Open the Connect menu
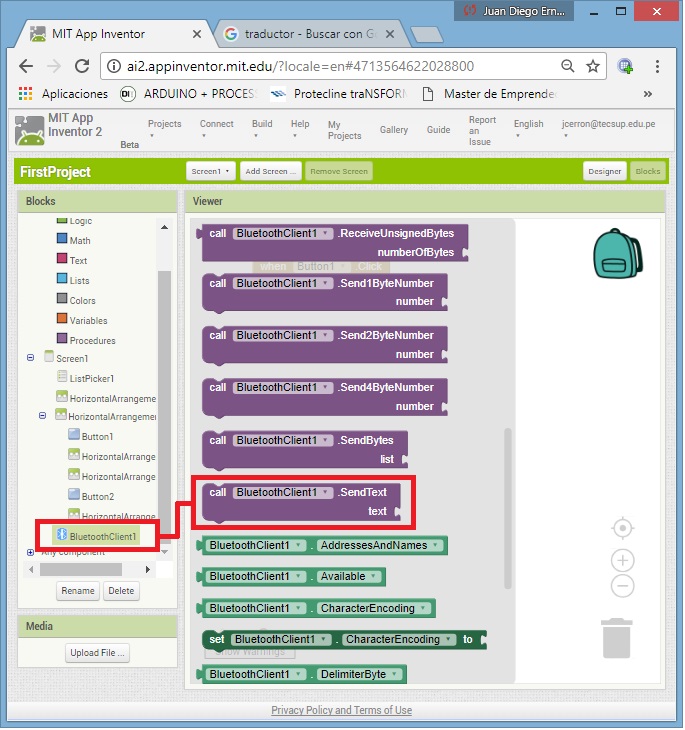 click(217, 128)
